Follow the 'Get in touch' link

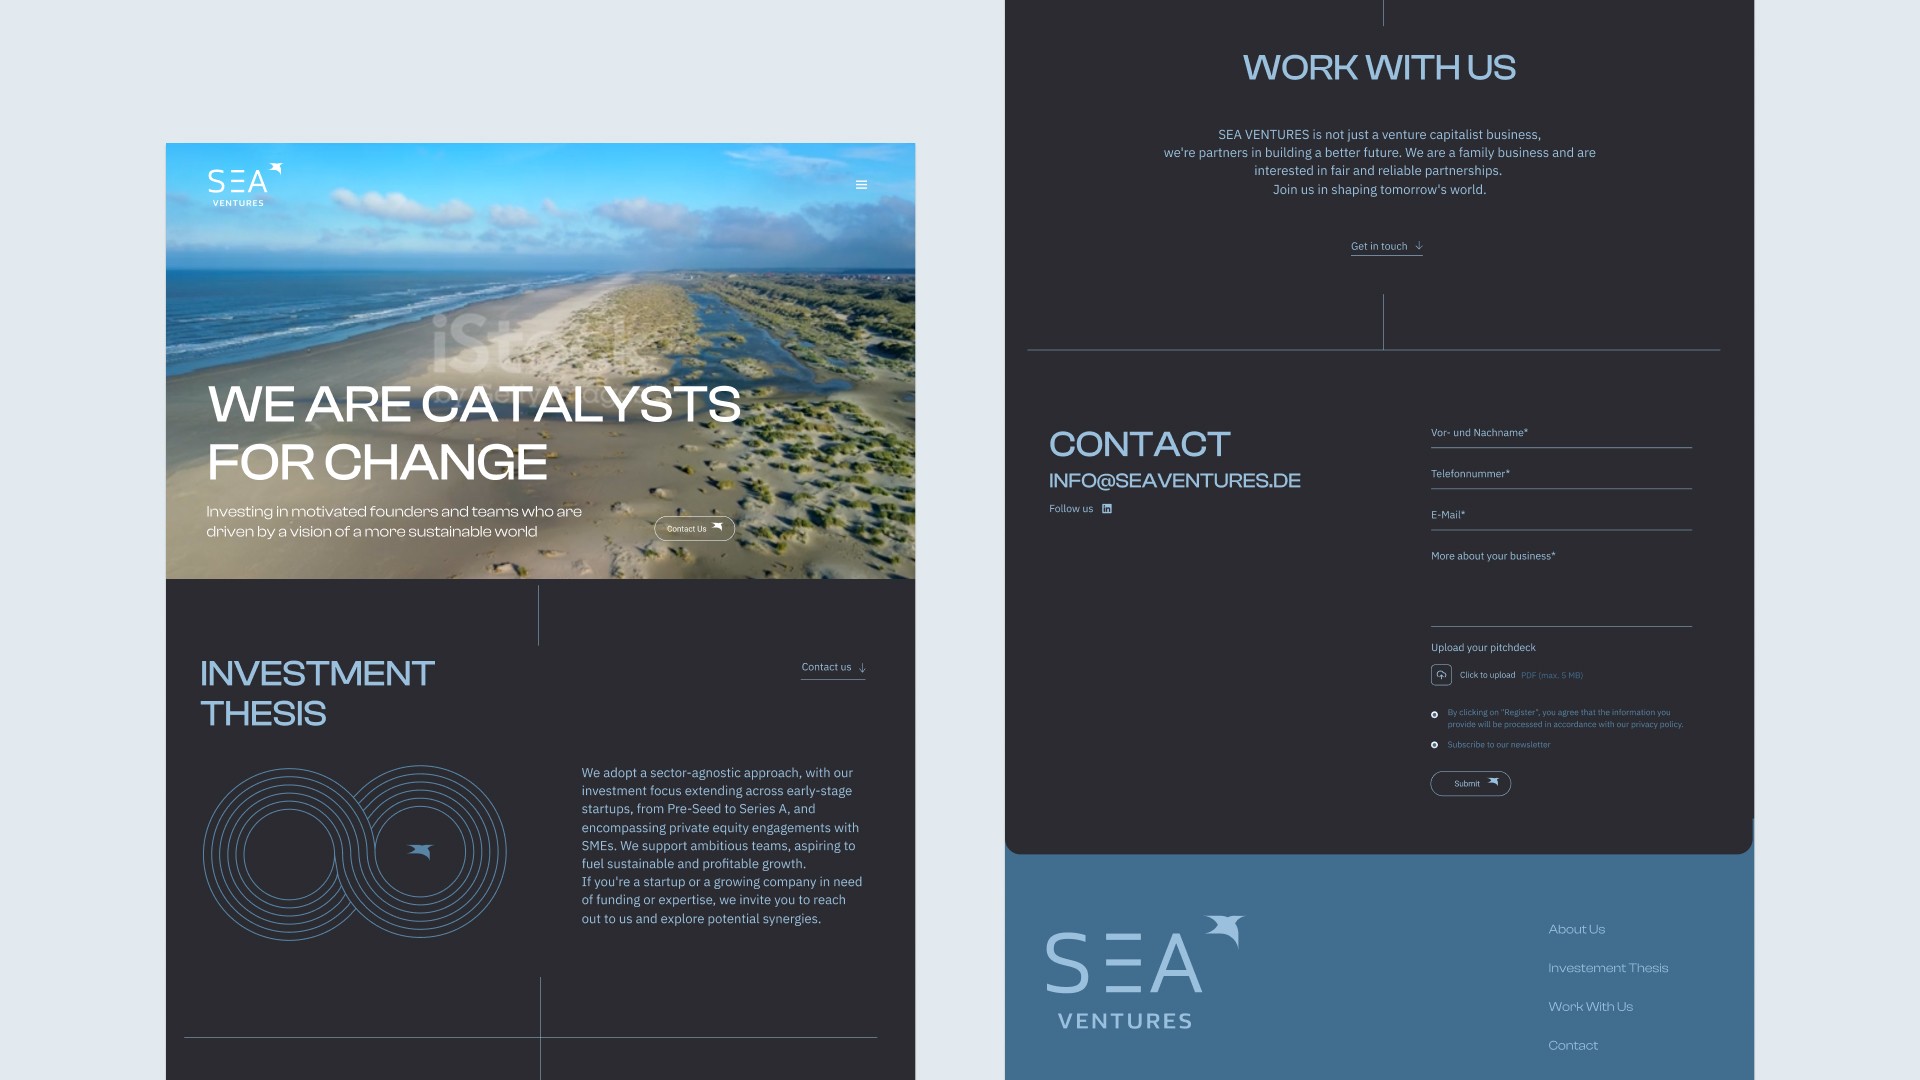click(x=1386, y=247)
